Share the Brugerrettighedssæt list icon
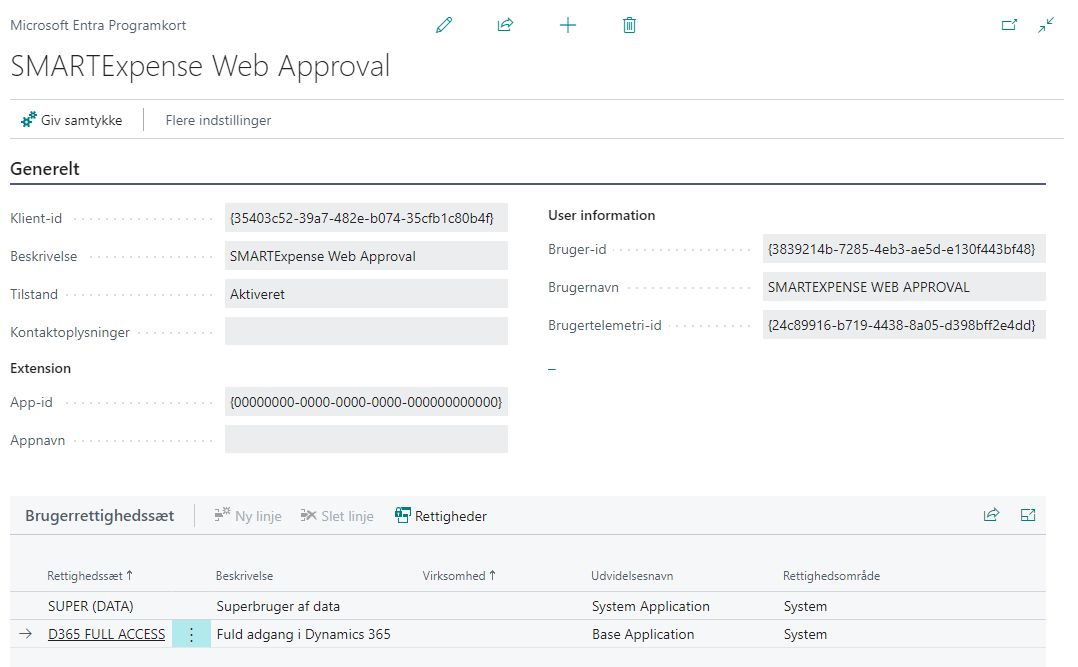 coord(991,515)
